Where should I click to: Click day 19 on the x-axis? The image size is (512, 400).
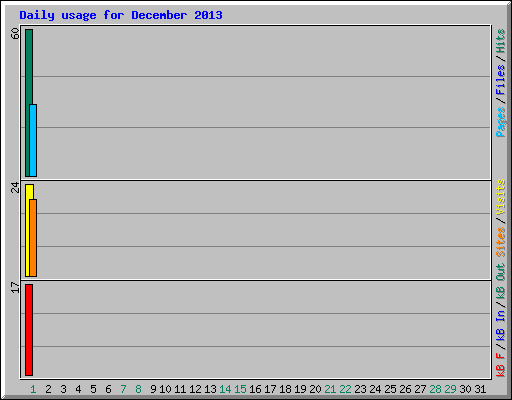300,389
